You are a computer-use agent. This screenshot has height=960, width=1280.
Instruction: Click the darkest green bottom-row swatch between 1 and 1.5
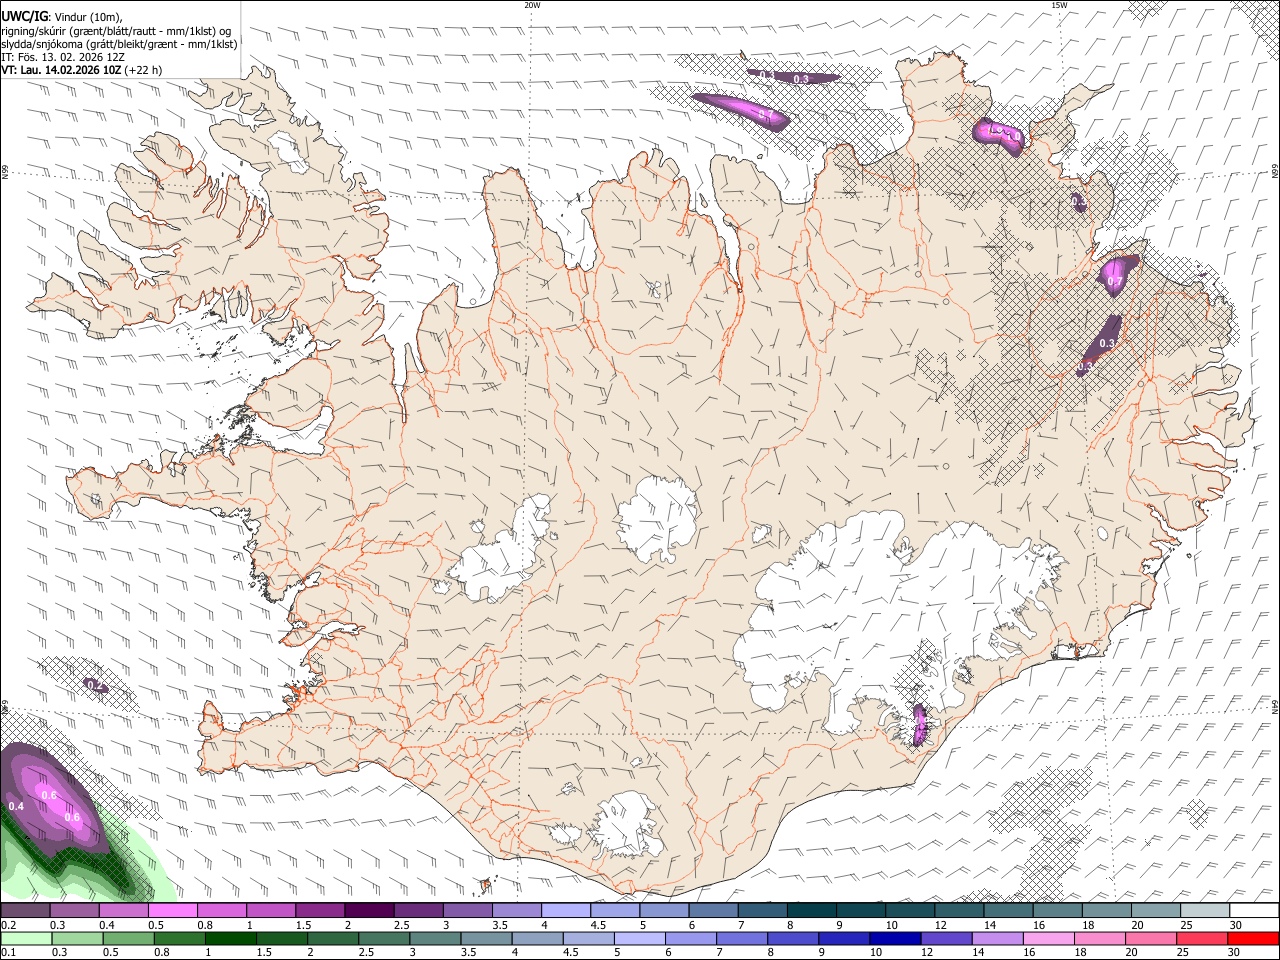(x=231, y=938)
